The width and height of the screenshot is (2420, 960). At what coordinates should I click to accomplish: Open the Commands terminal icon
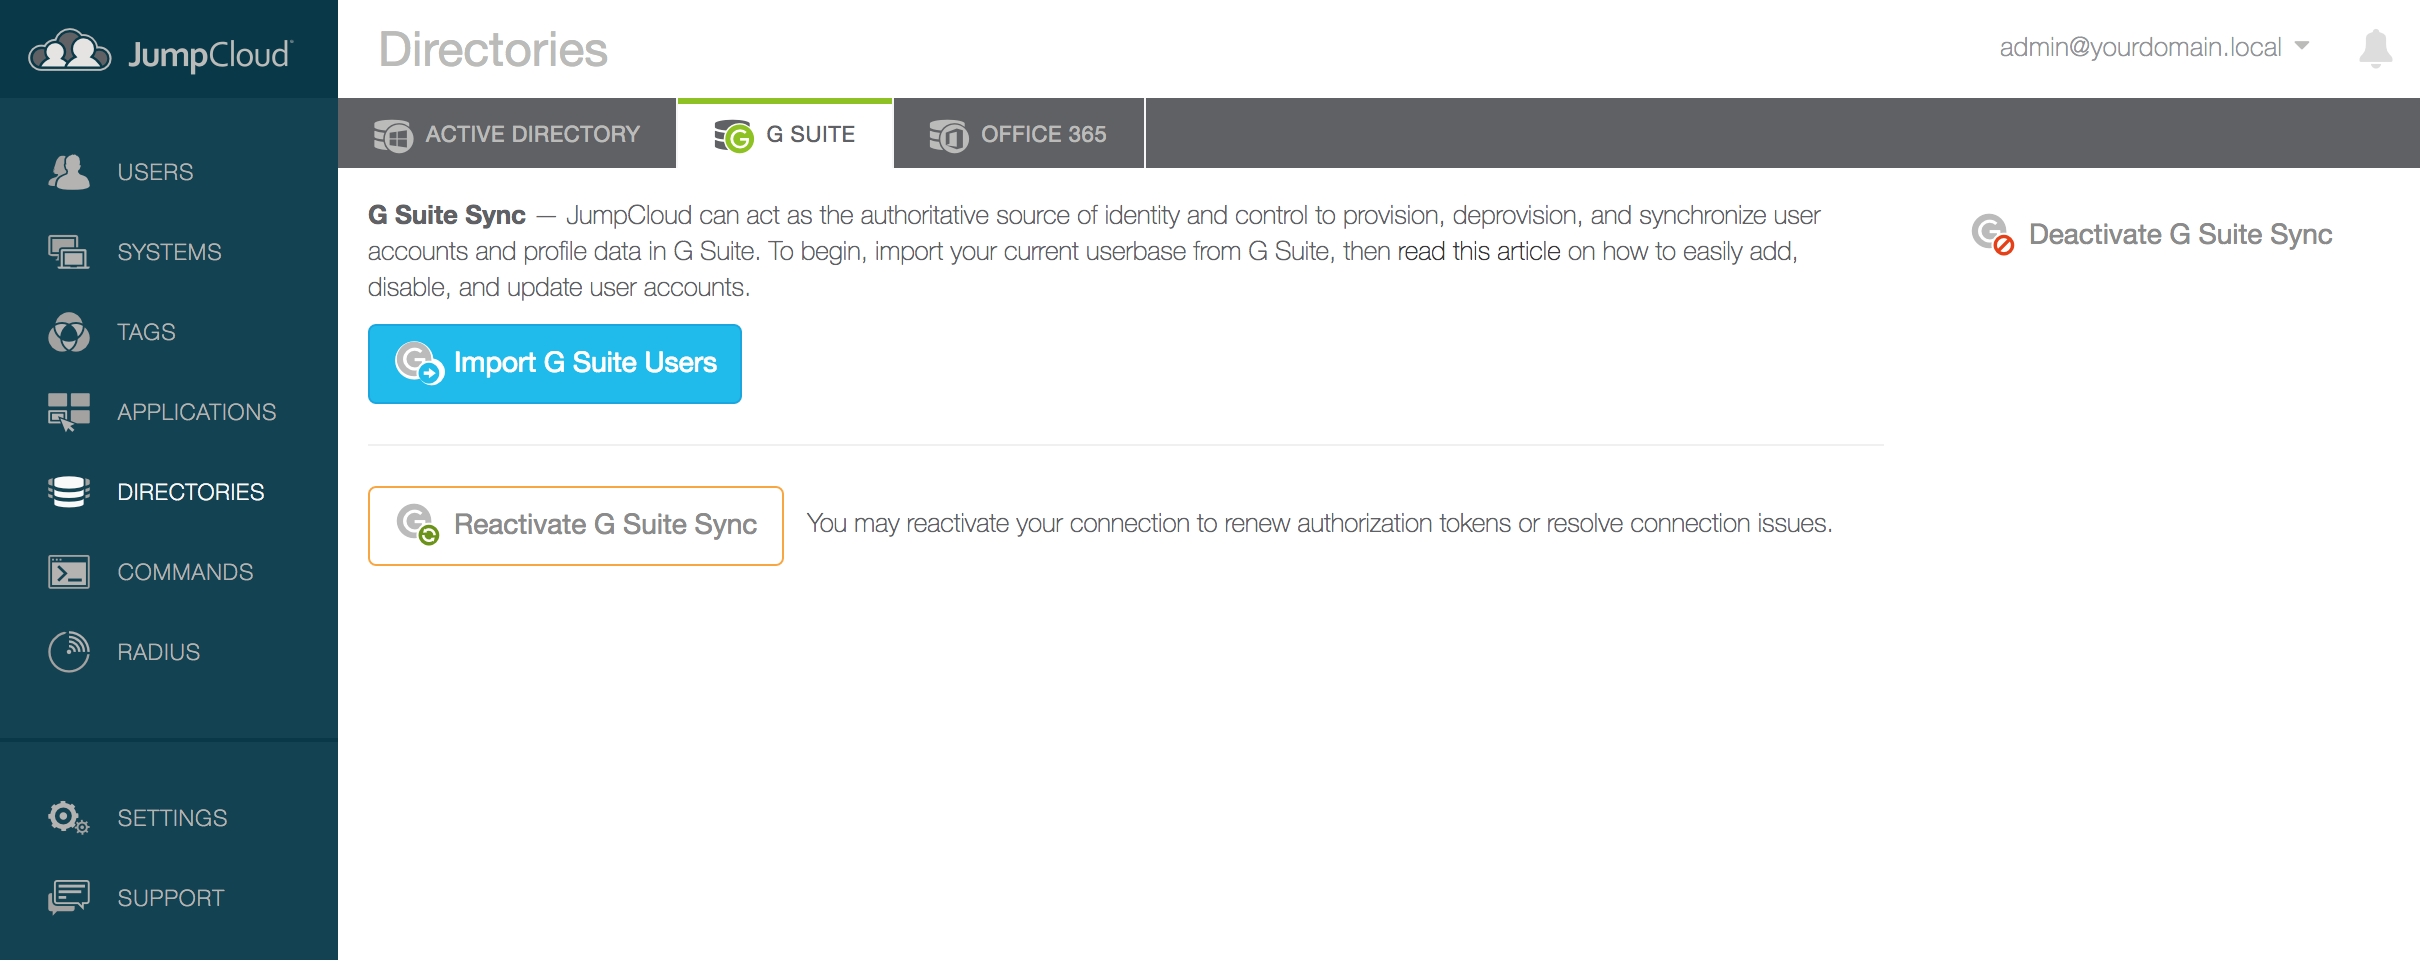tap(69, 572)
